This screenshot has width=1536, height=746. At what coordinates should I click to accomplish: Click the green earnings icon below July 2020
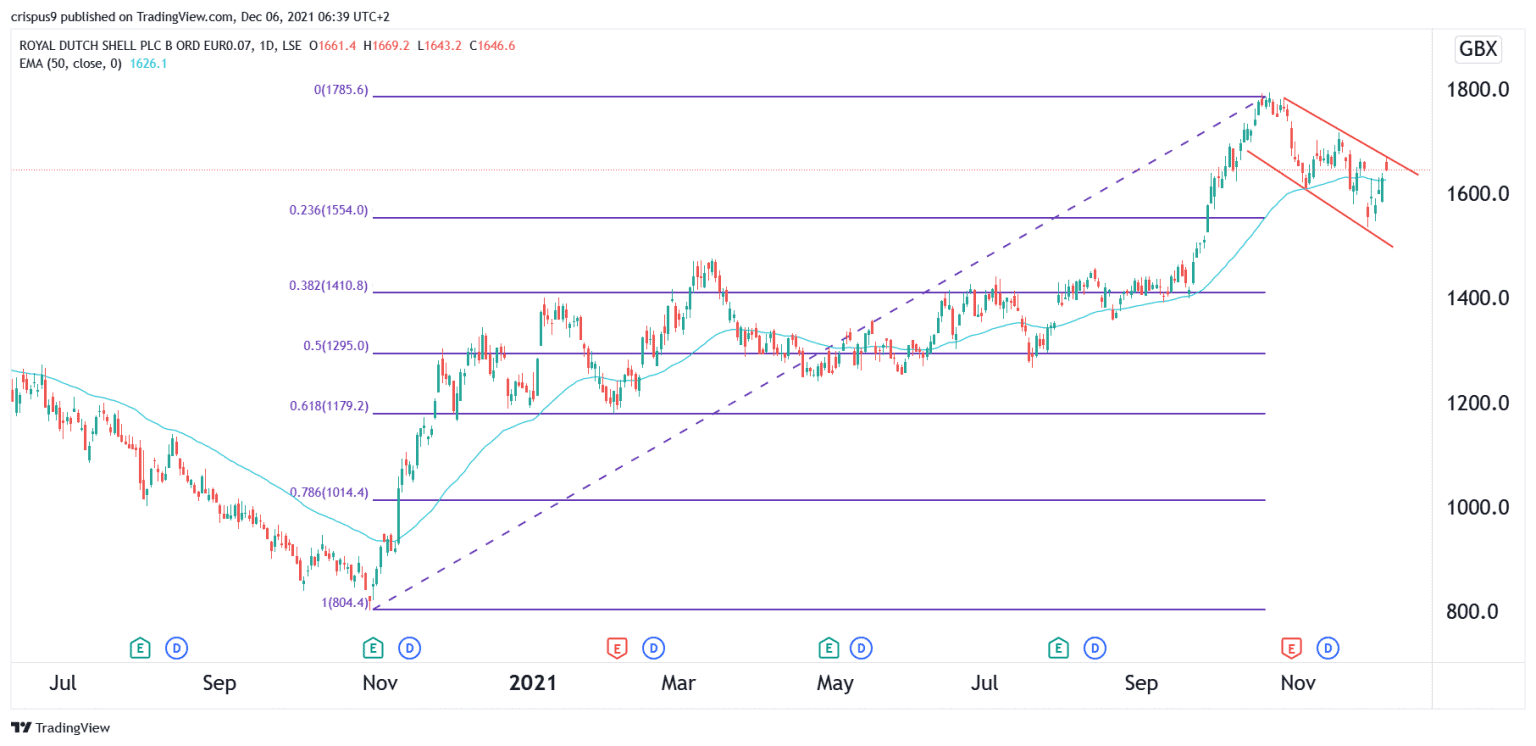pyautogui.click(x=140, y=648)
